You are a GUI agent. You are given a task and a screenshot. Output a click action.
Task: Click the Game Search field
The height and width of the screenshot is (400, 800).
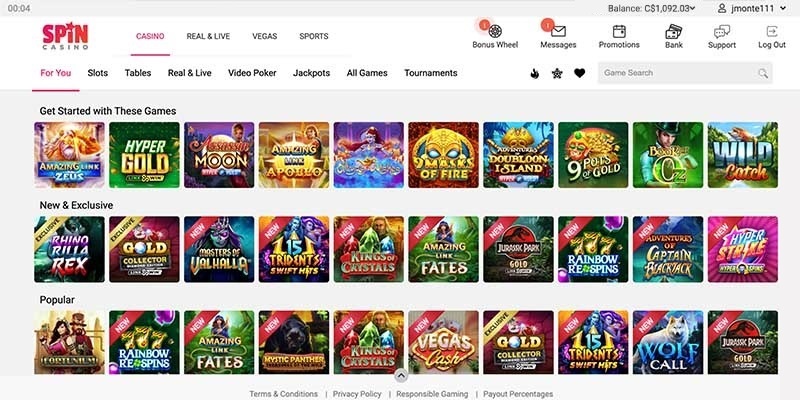[685, 73]
